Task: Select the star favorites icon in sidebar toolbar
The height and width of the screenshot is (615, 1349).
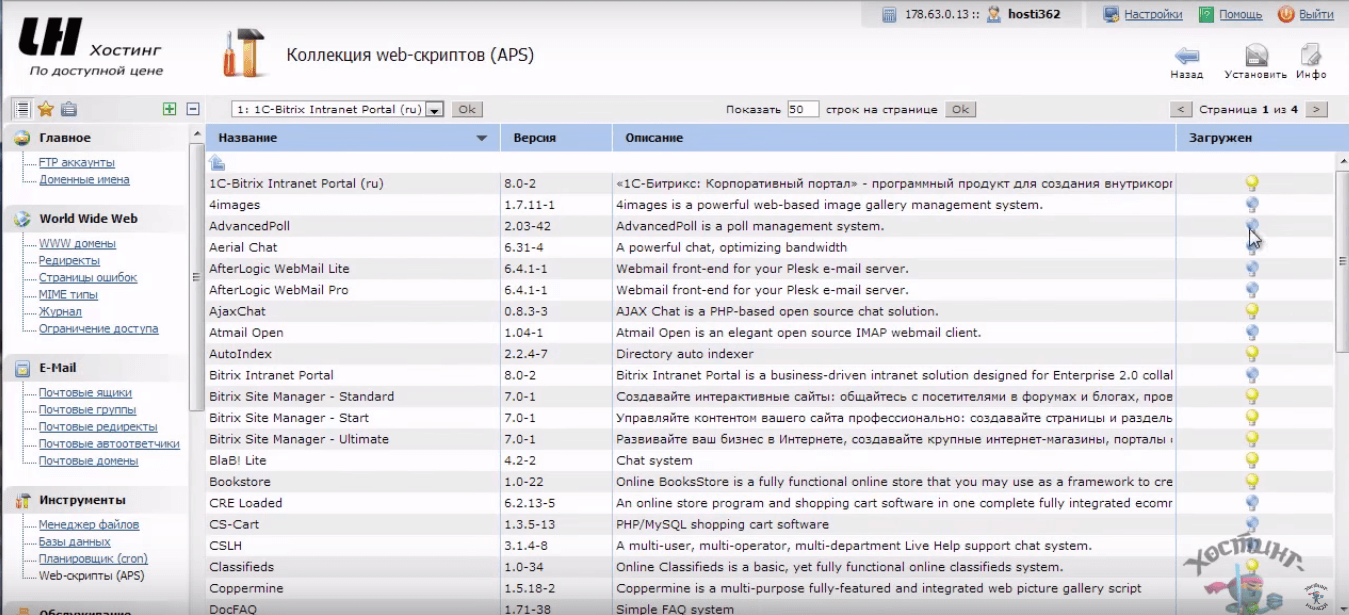Action: pos(45,109)
